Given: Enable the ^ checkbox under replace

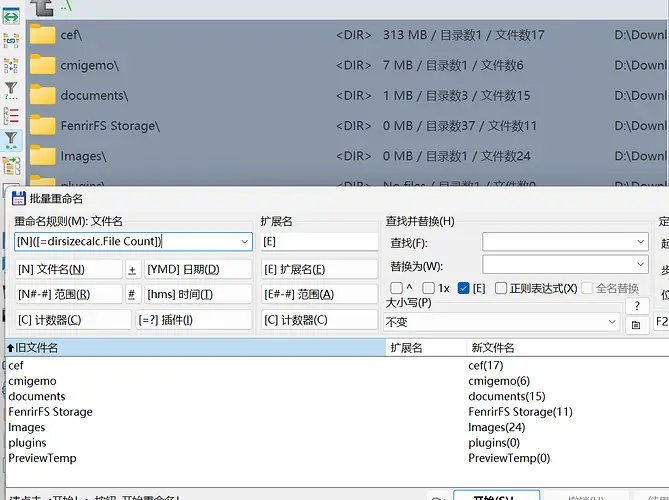Looking at the screenshot, I should (396, 288).
